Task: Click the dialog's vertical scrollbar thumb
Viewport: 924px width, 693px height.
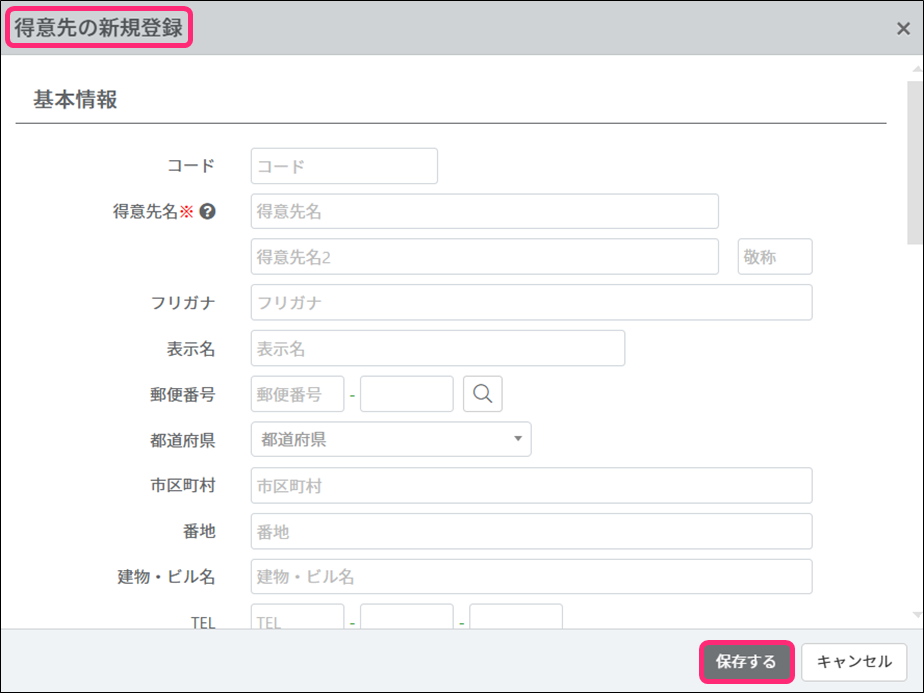Action: point(915,160)
